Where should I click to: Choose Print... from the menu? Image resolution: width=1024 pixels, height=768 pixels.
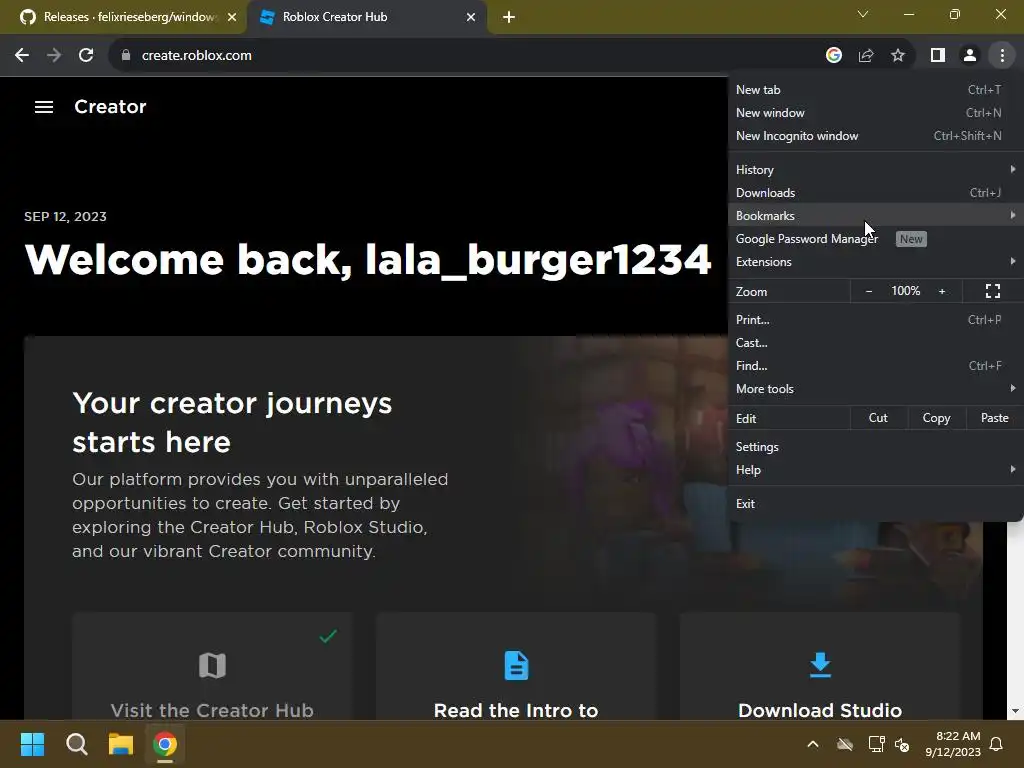pos(874,320)
